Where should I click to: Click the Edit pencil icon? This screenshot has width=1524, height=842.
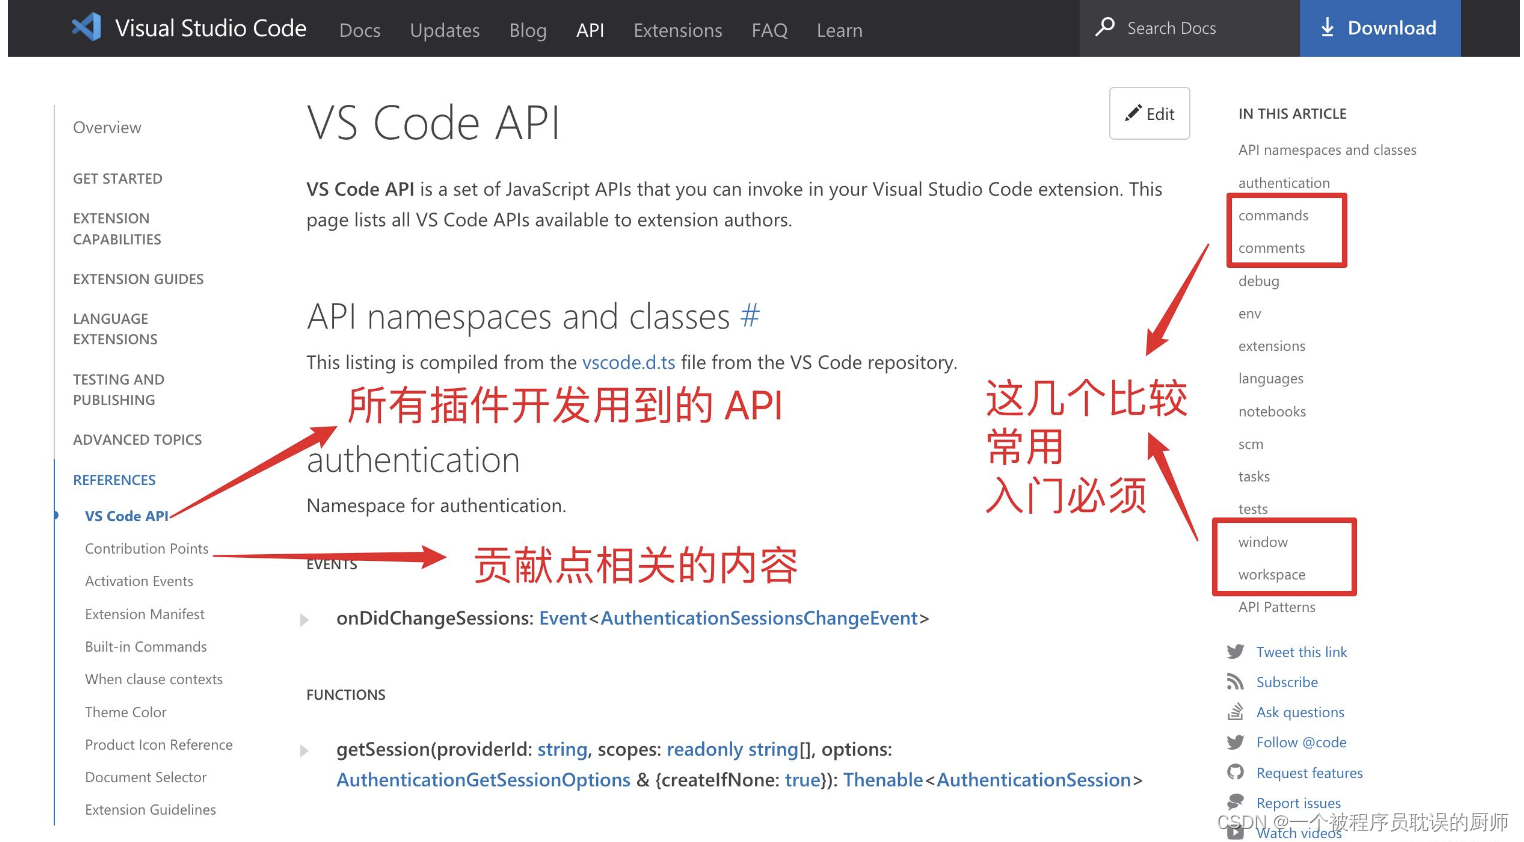click(1133, 113)
